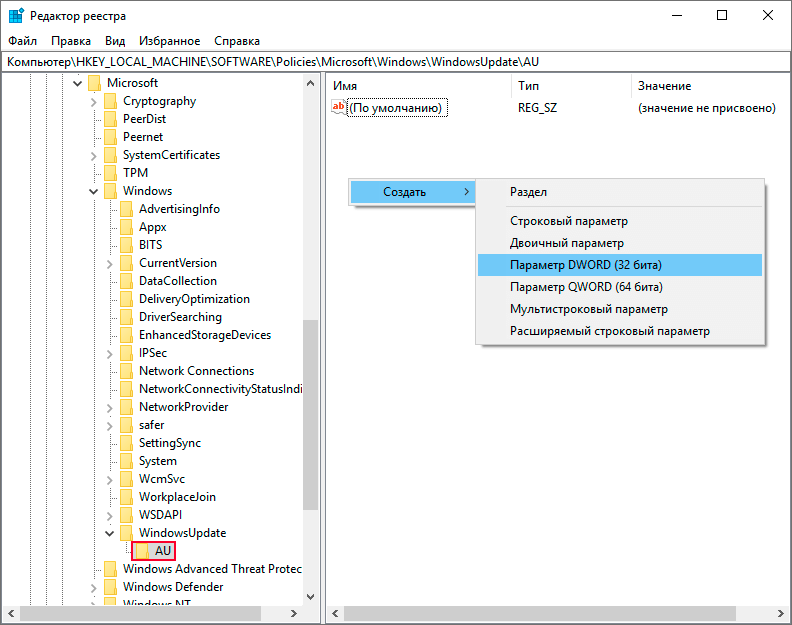Click the AU folder icon
This screenshot has width=792, height=625.
[142, 551]
